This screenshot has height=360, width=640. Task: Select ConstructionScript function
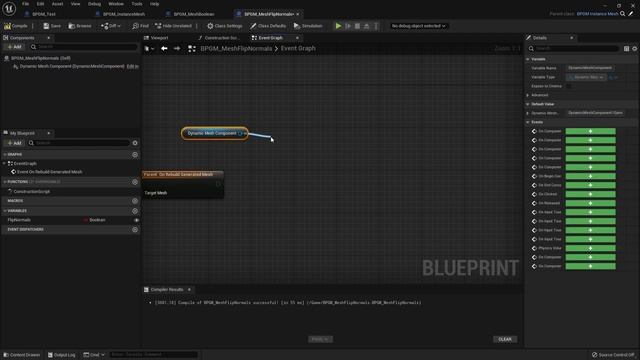click(x=31, y=191)
